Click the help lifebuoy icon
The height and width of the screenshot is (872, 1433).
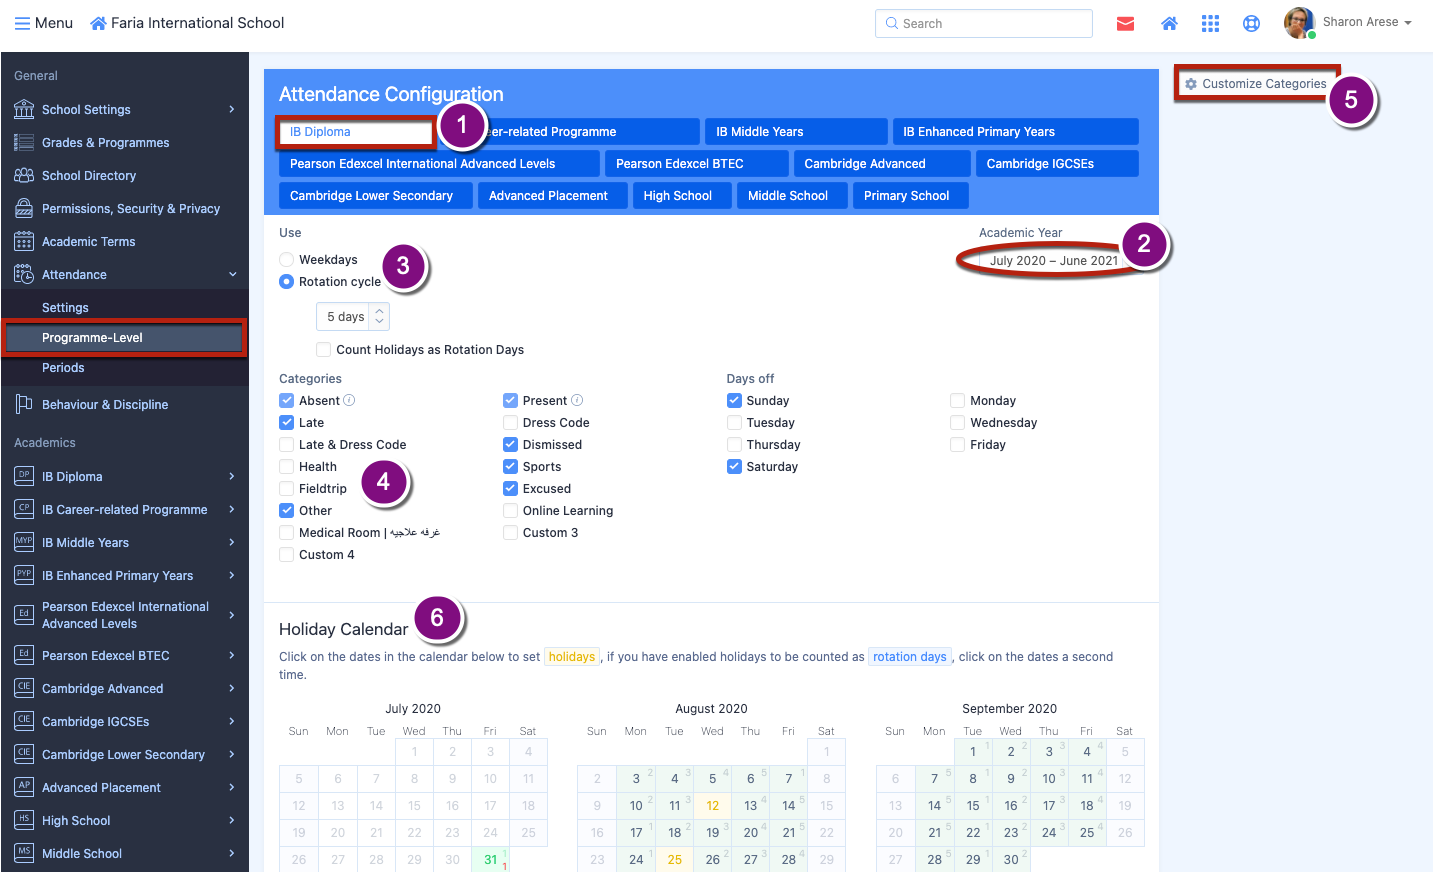pos(1251,24)
